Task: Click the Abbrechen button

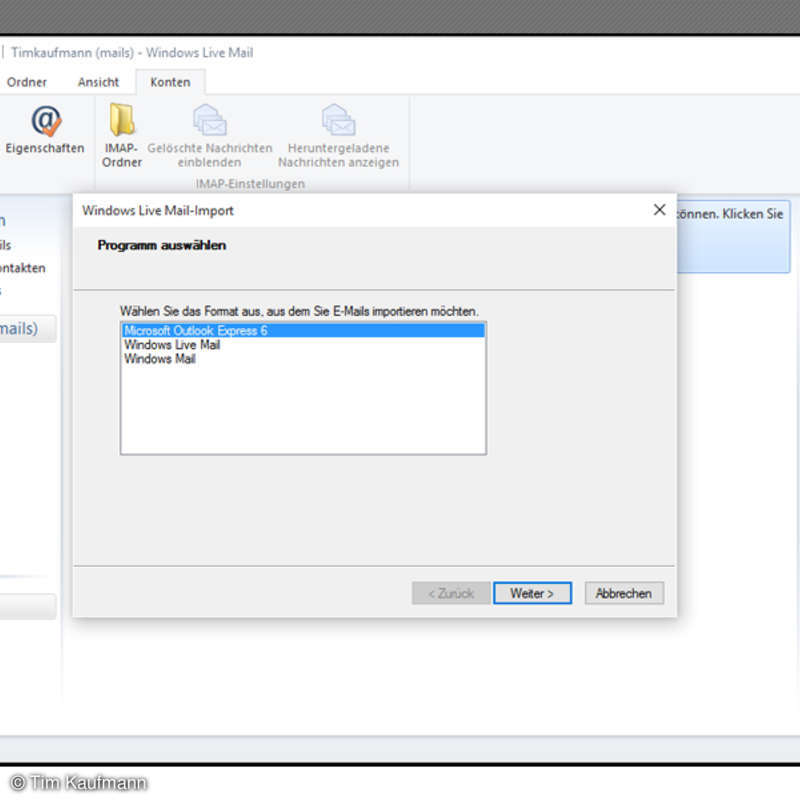Action: [x=624, y=593]
